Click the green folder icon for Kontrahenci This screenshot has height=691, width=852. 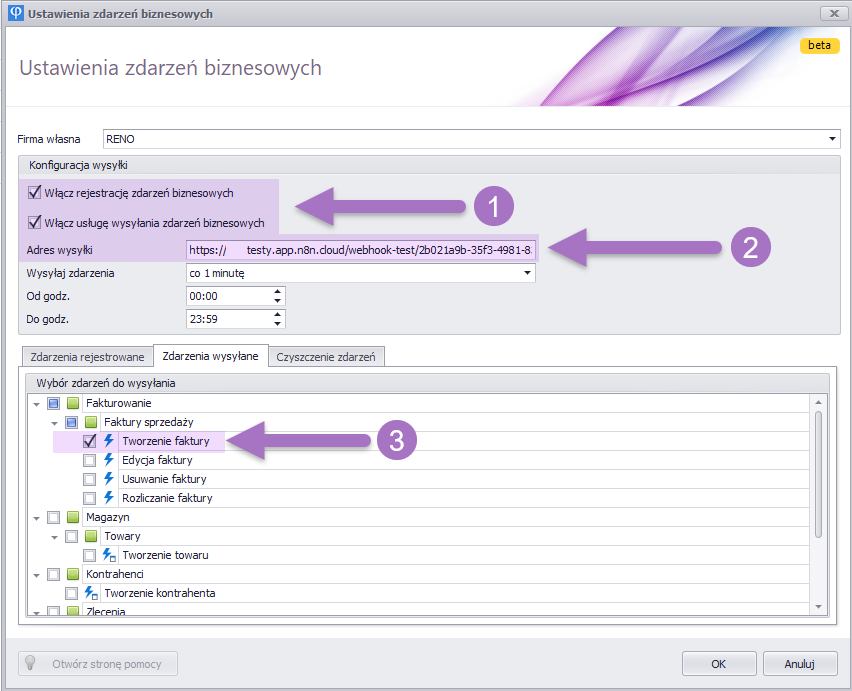73,574
